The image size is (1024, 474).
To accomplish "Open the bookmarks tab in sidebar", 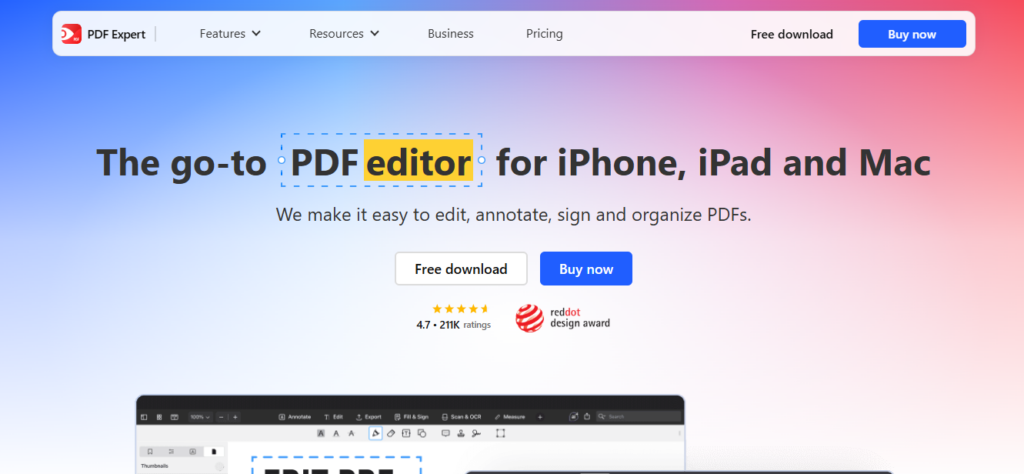I will pos(150,452).
